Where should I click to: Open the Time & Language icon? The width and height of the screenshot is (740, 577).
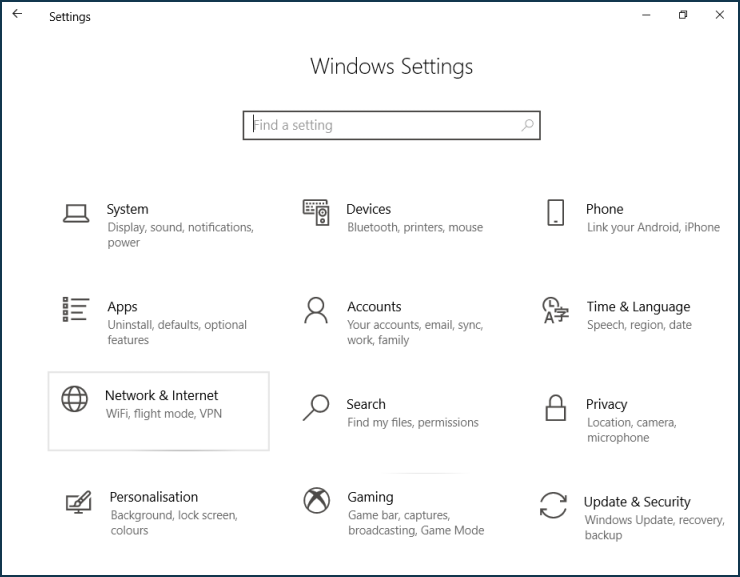(x=555, y=310)
